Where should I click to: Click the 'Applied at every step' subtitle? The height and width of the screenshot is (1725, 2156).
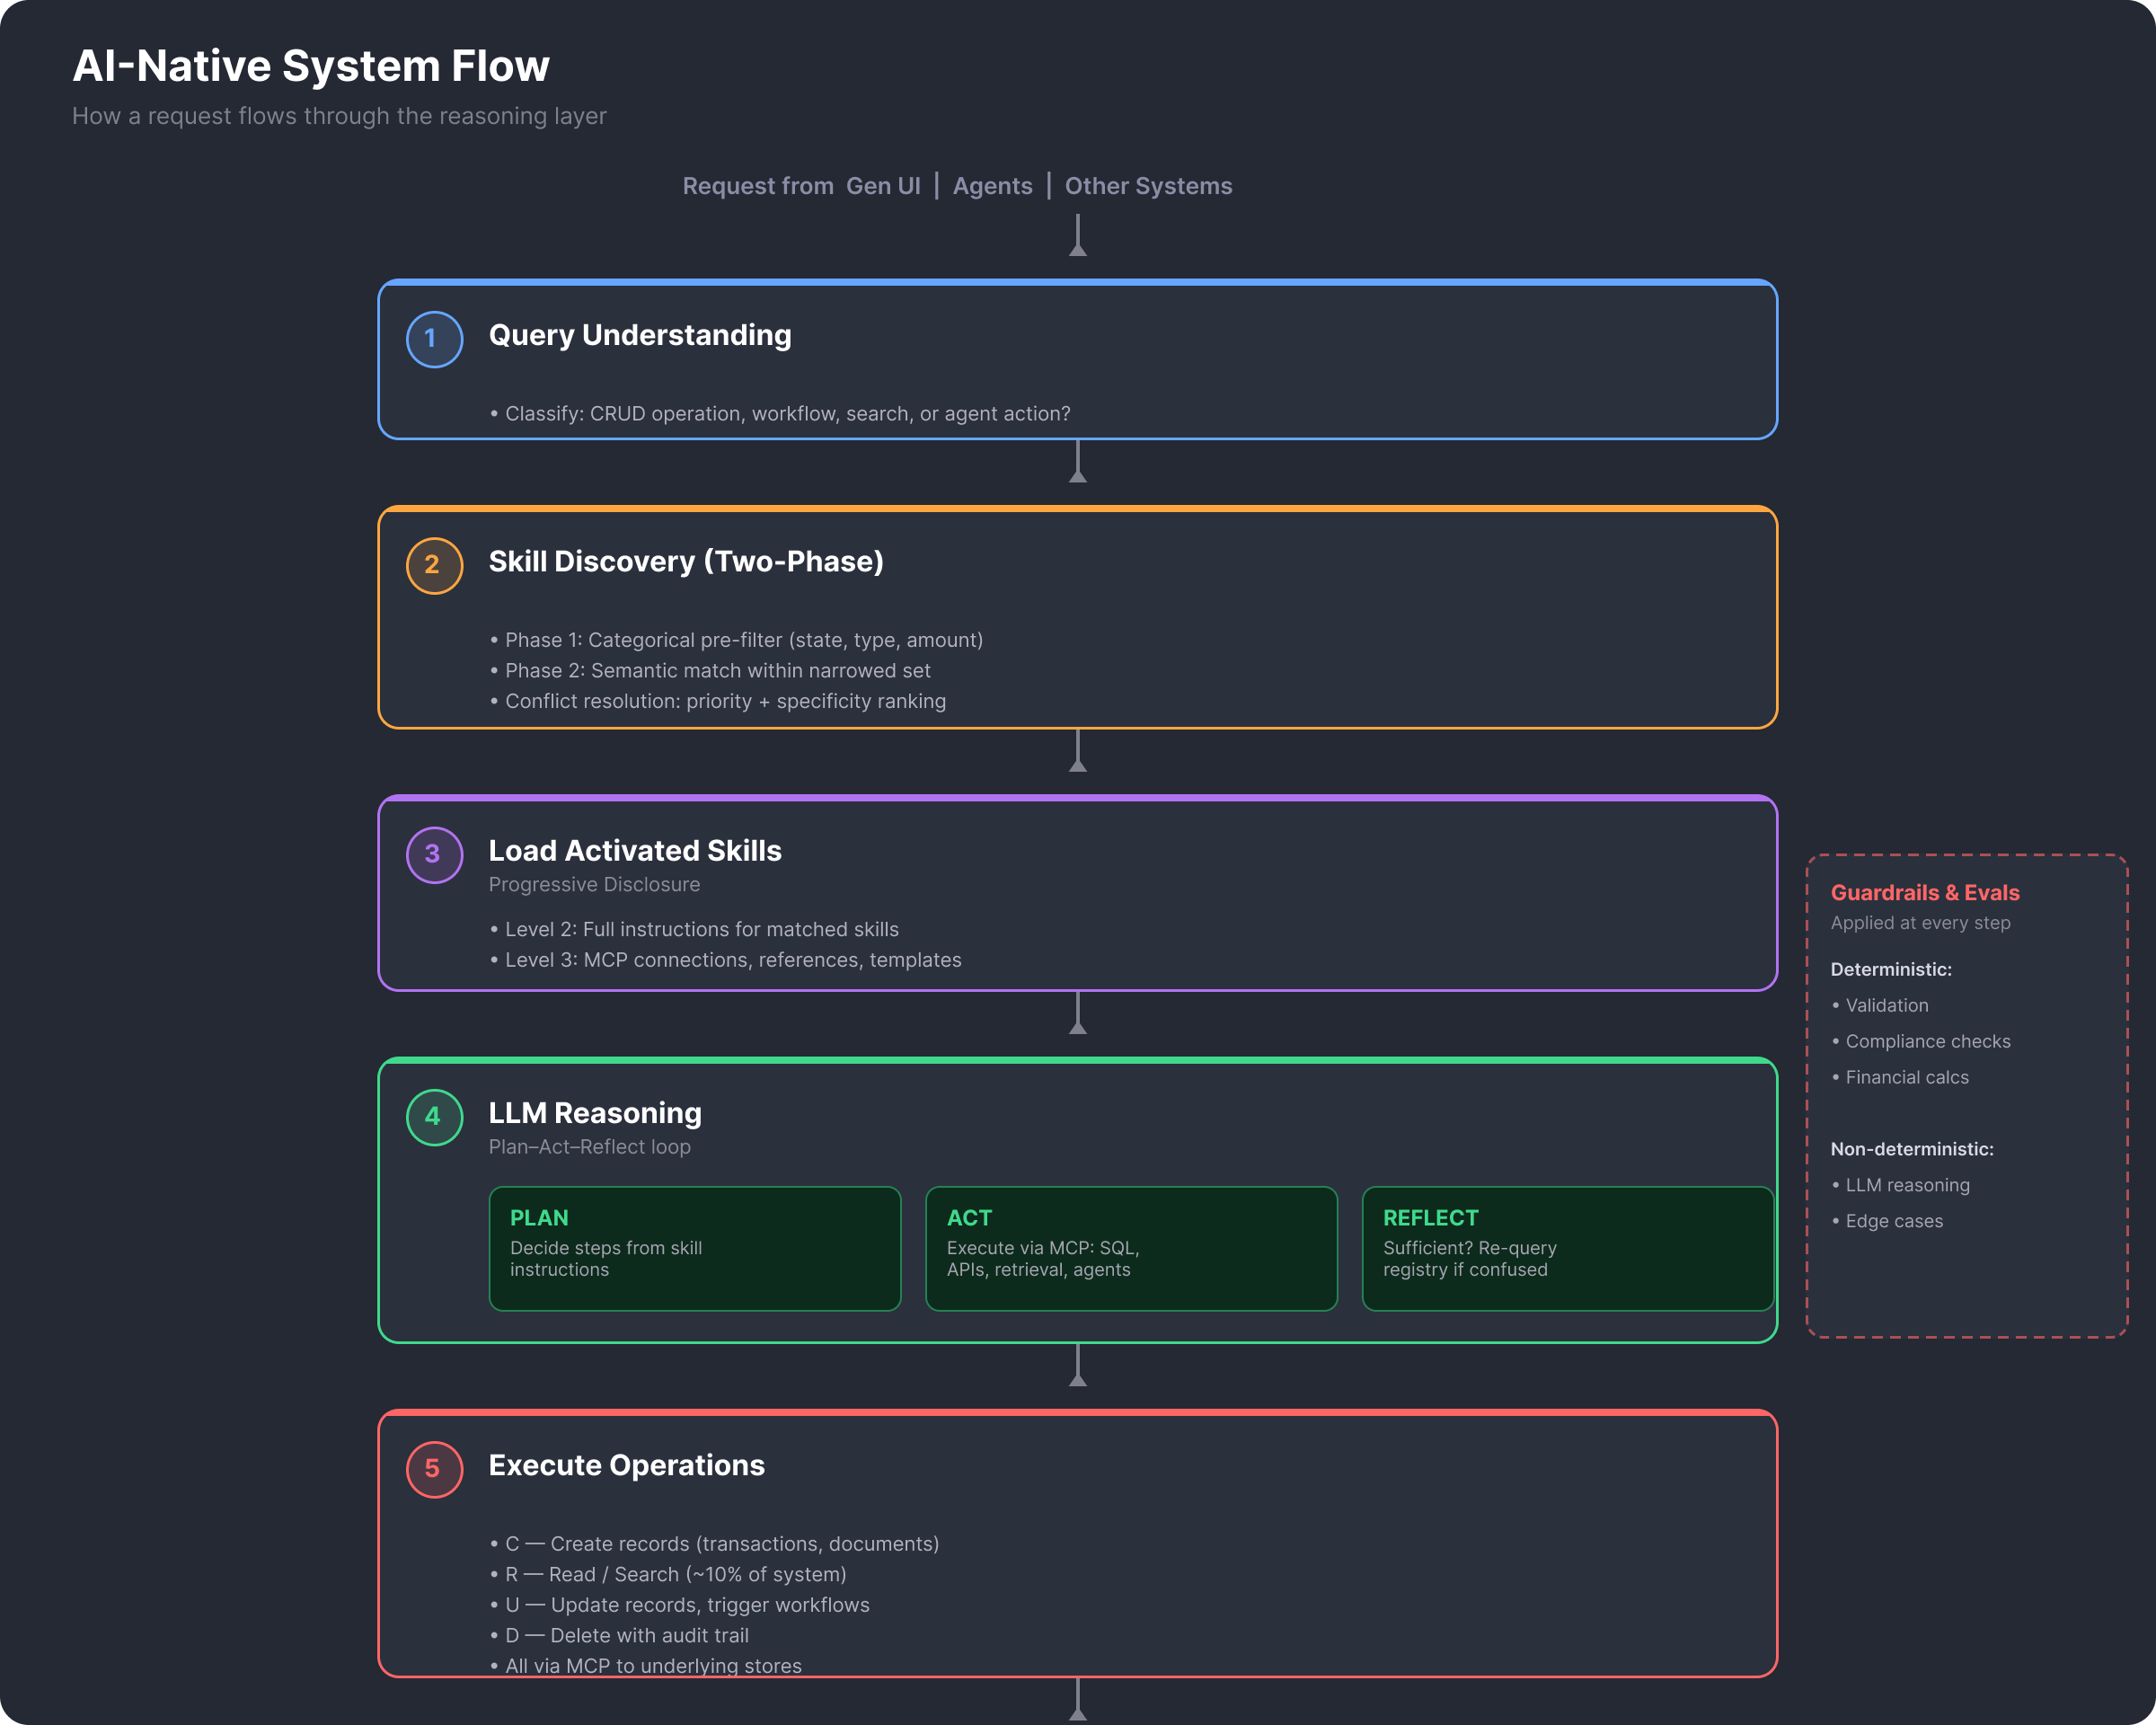click(1920, 923)
